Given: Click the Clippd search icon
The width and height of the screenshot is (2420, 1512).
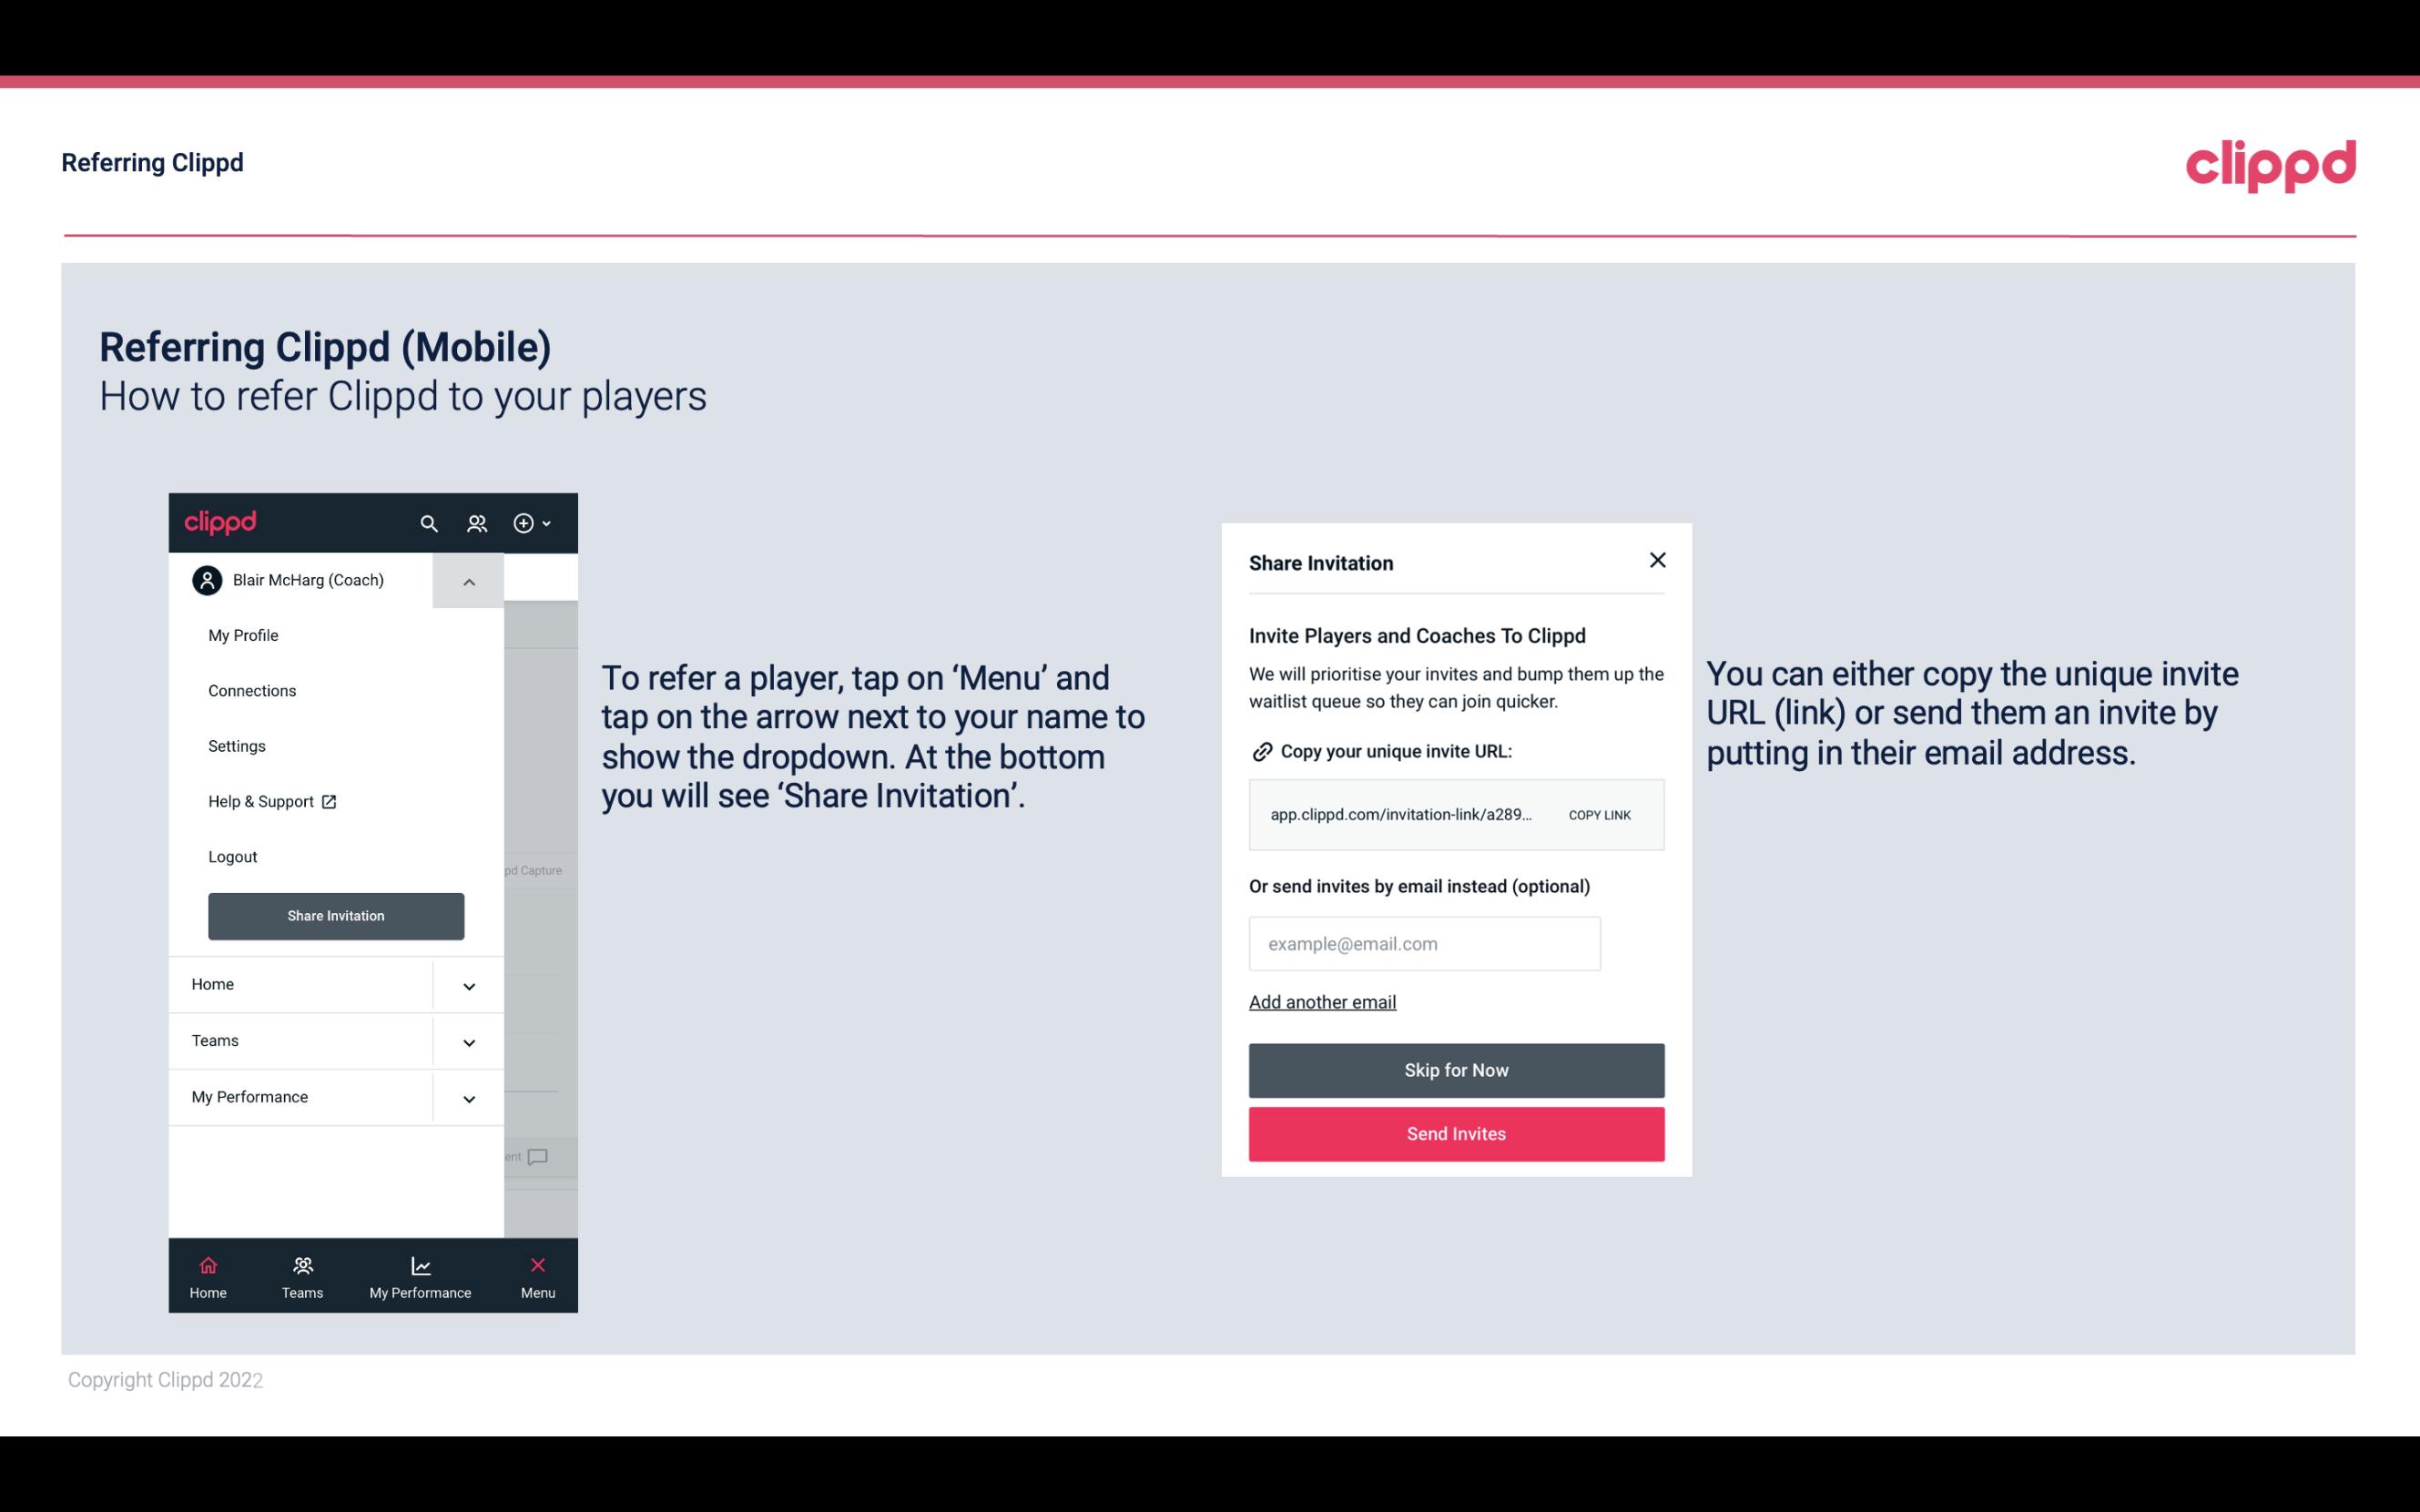Looking at the screenshot, I should pyautogui.click(x=429, y=523).
